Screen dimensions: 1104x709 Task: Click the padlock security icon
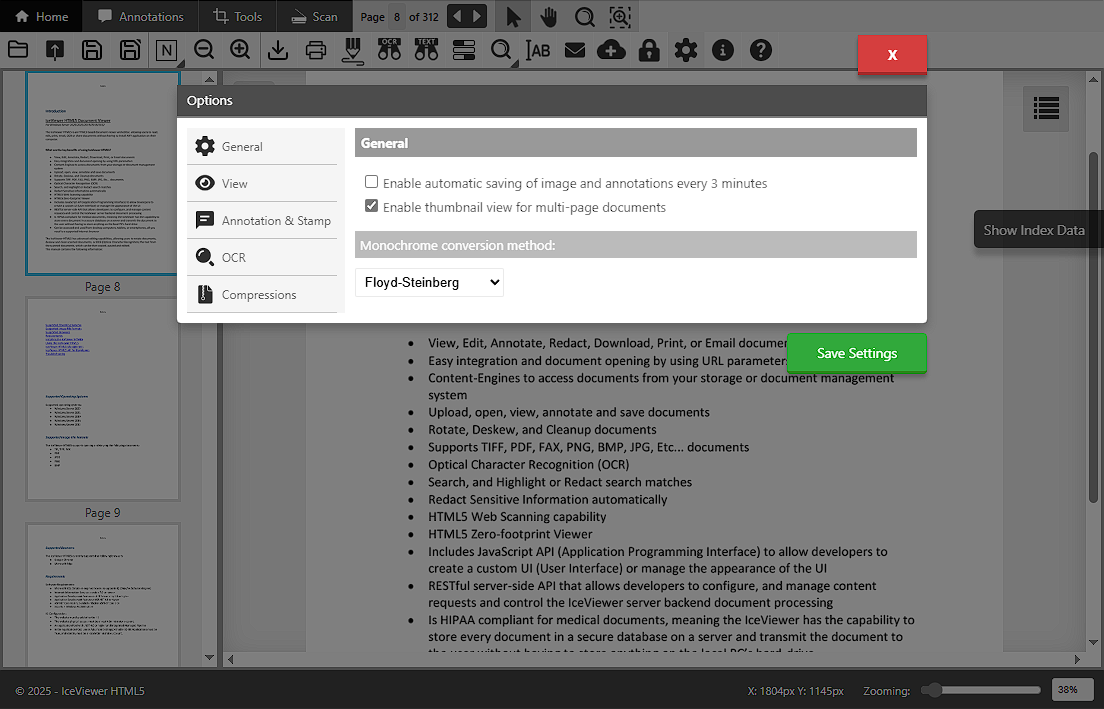click(649, 50)
